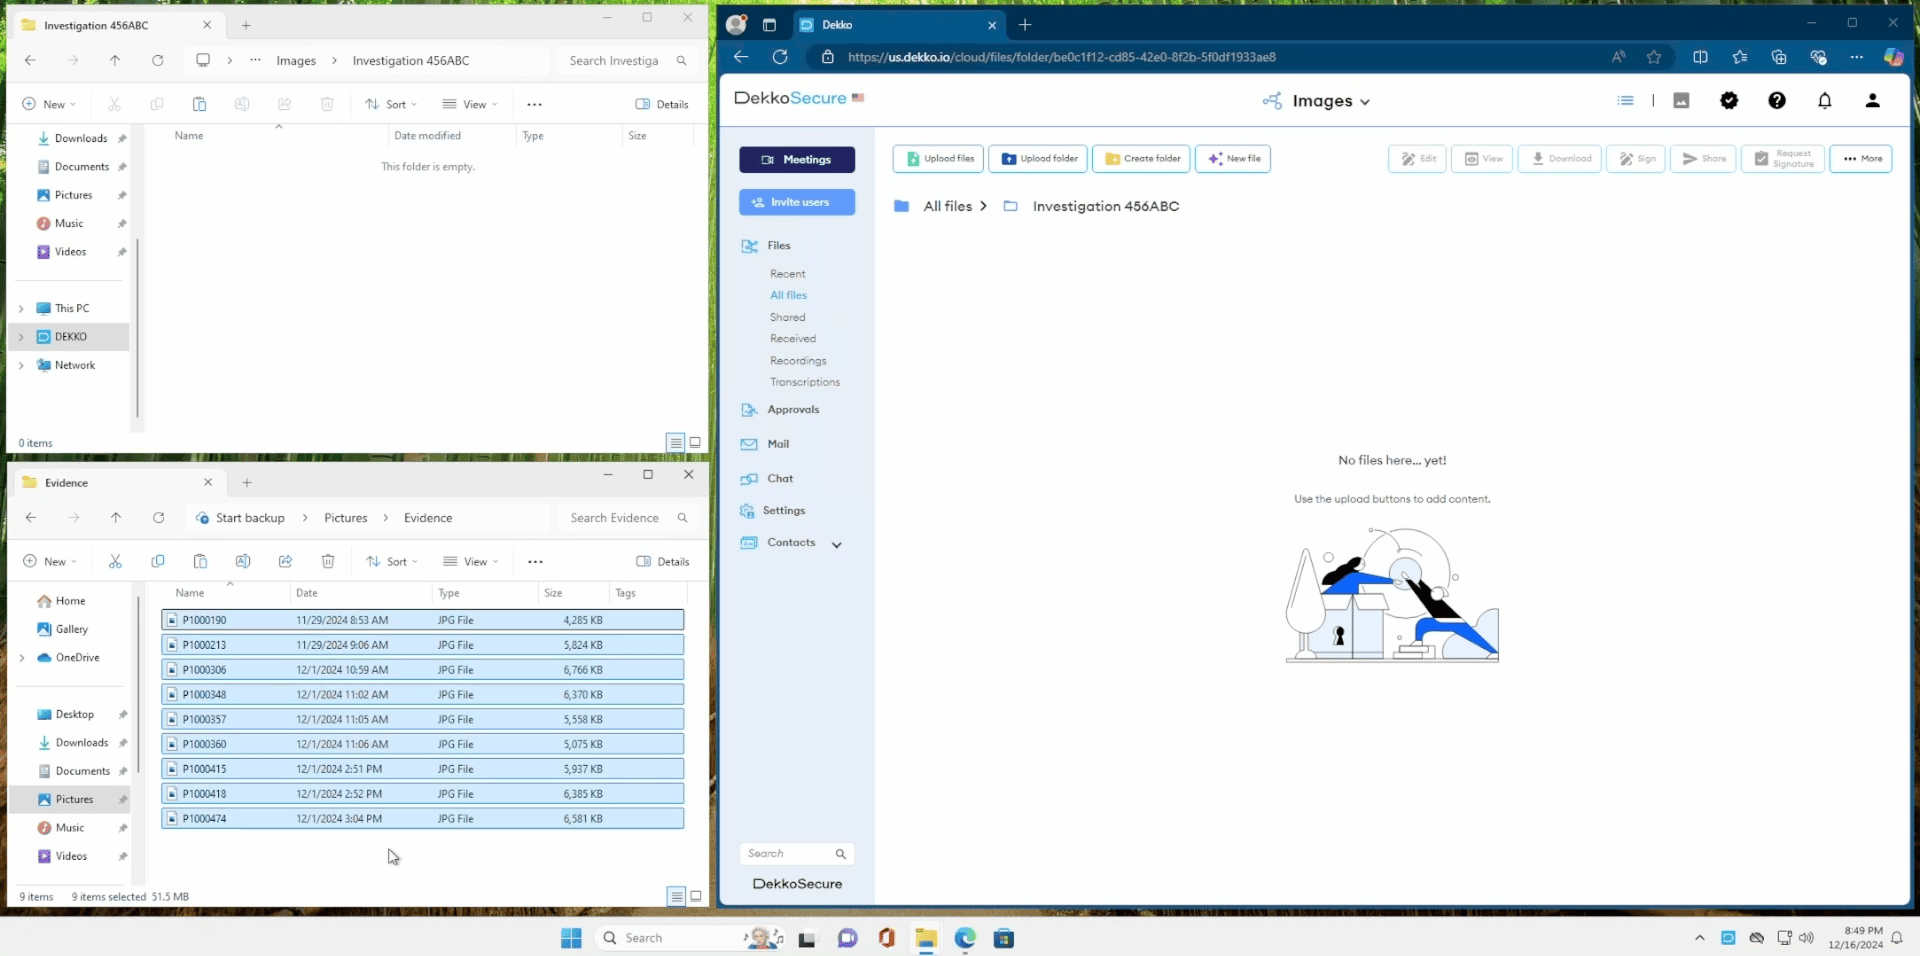Open Chat in Dekko sidebar

tap(780, 479)
